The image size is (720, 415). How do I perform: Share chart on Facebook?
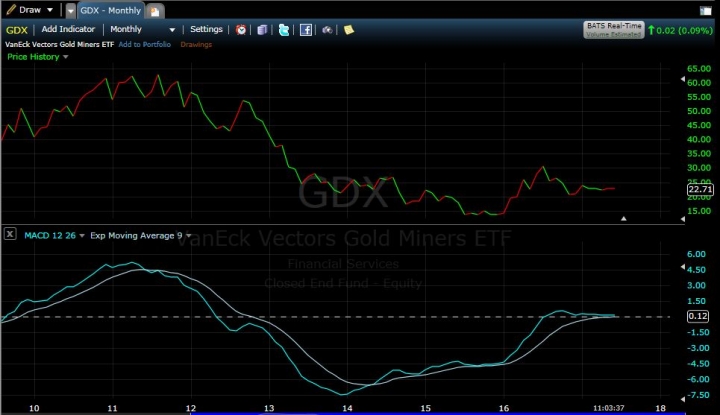pos(306,30)
